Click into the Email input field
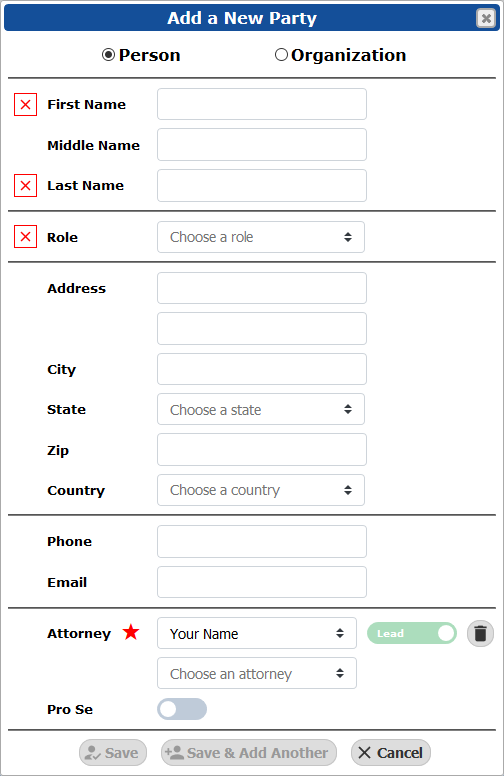504x776 pixels. click(262, 582)
